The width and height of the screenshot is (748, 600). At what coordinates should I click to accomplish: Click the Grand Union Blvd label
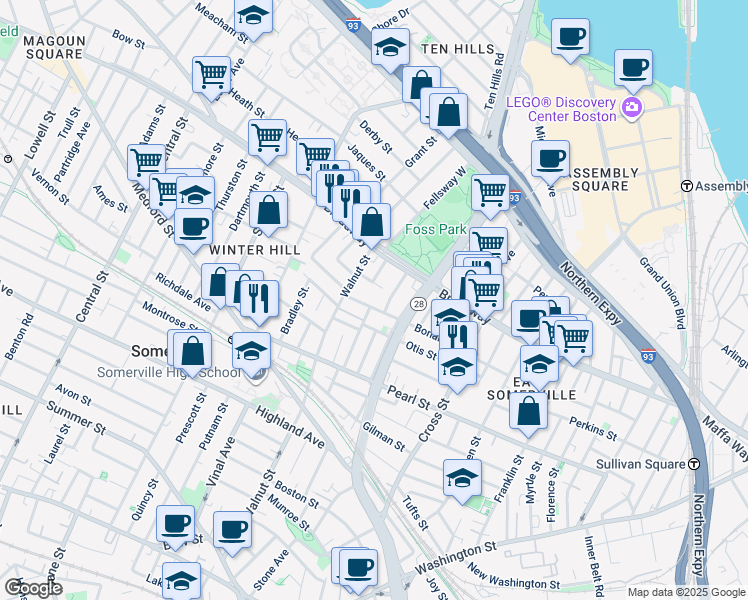point(664,293)
